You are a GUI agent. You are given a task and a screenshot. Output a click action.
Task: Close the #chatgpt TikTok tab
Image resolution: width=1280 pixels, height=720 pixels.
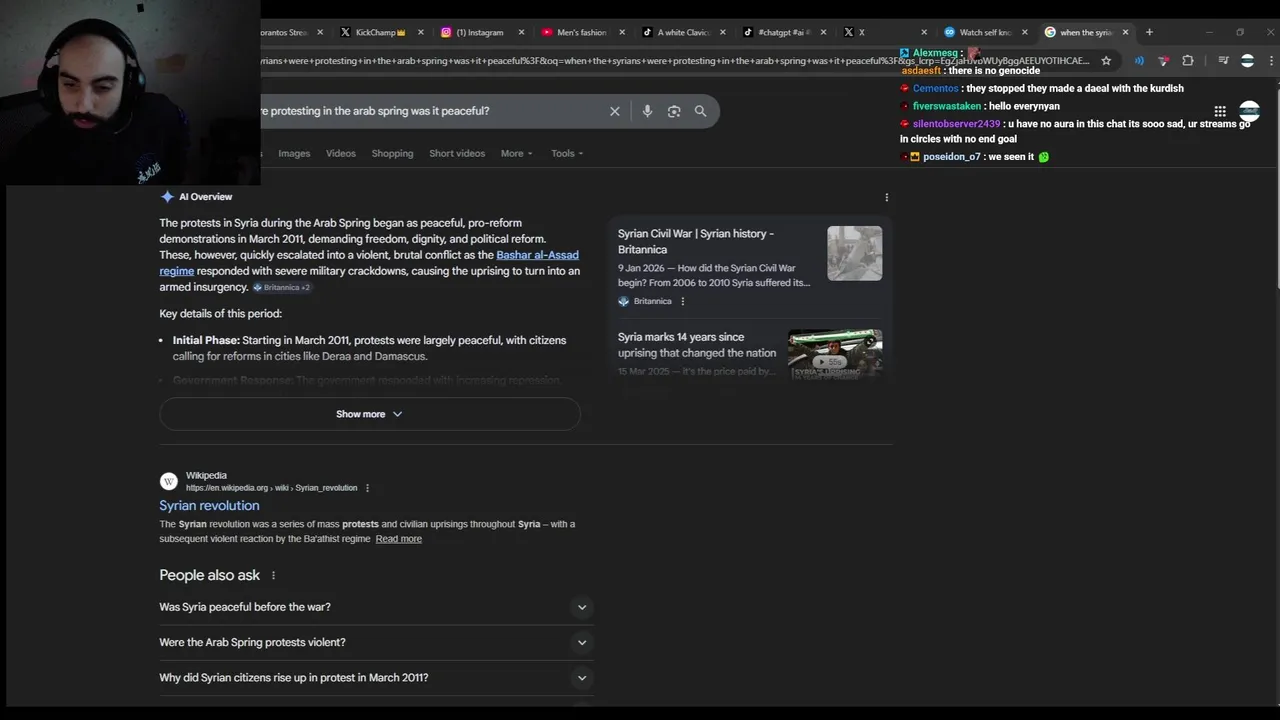point(823,32)
